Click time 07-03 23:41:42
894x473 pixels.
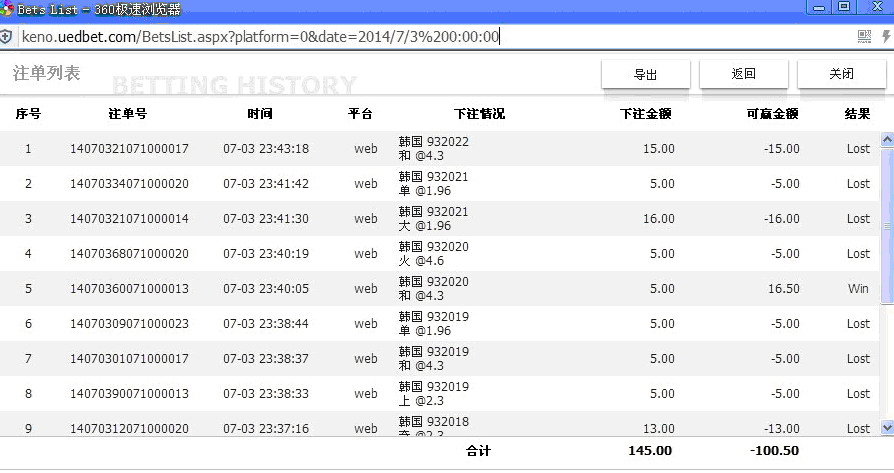pos(266,184)
